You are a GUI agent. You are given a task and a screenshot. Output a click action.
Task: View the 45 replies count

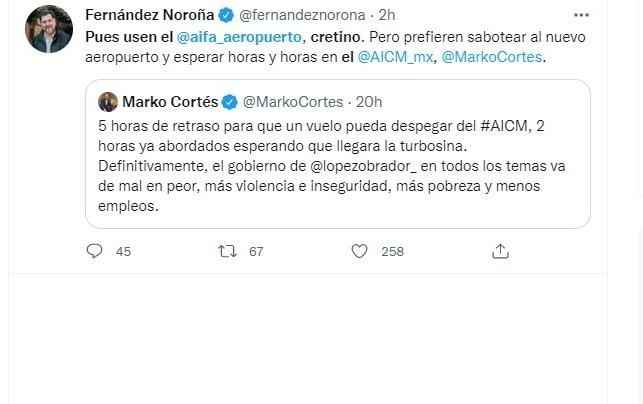pos(123,252)
